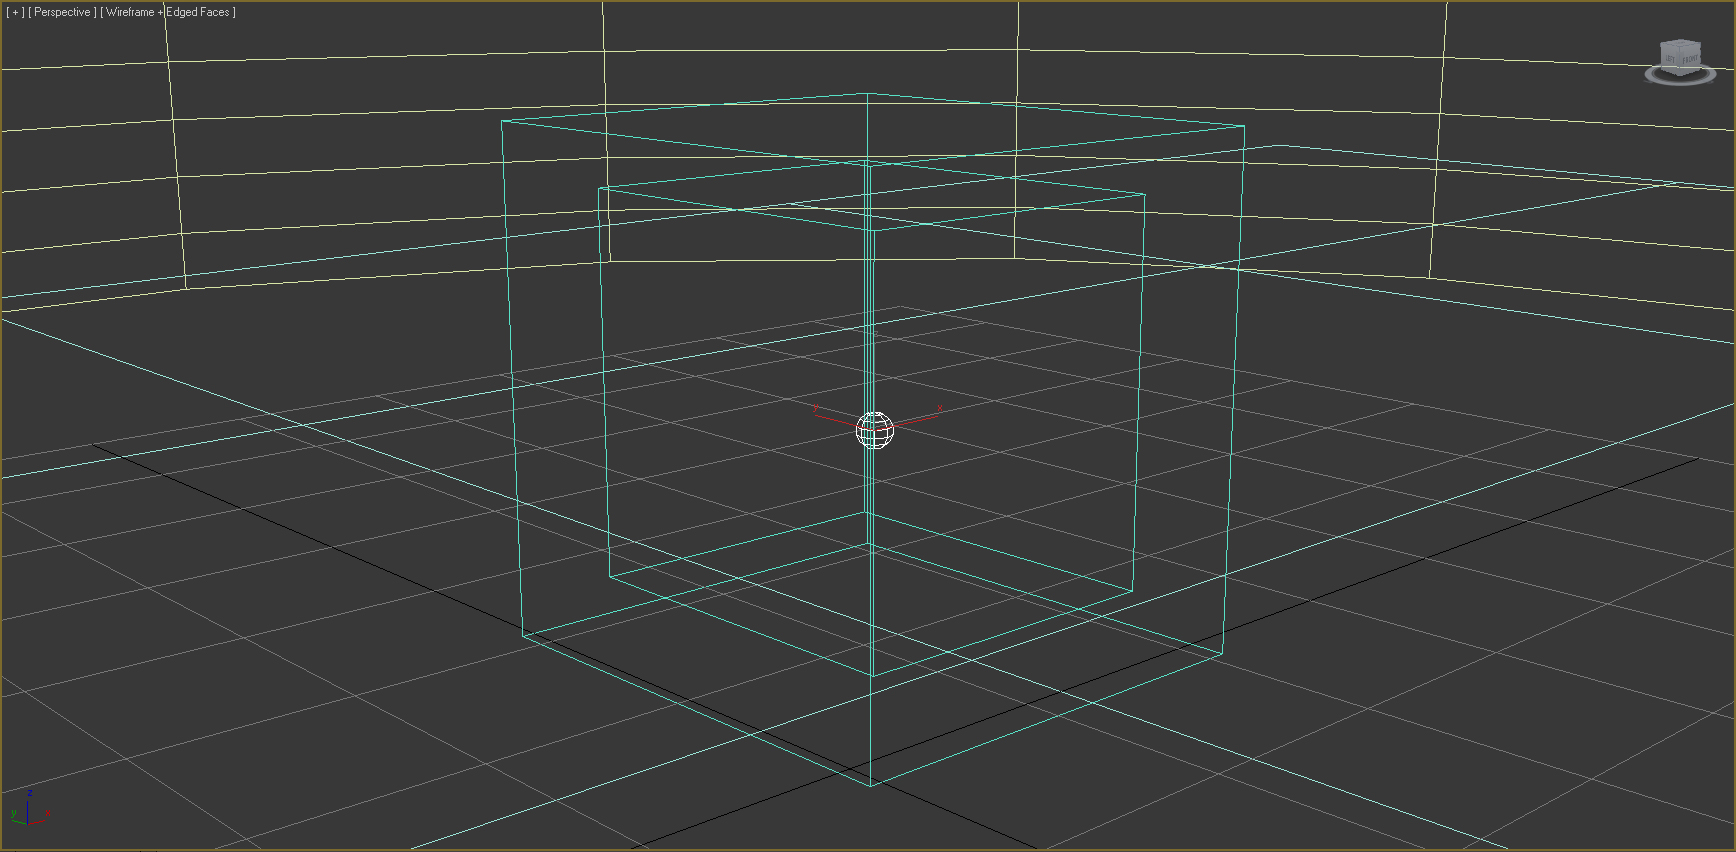Click the LEFT face of the ViewCube
Viewport: 1736px width, 852px height.
1670,58
